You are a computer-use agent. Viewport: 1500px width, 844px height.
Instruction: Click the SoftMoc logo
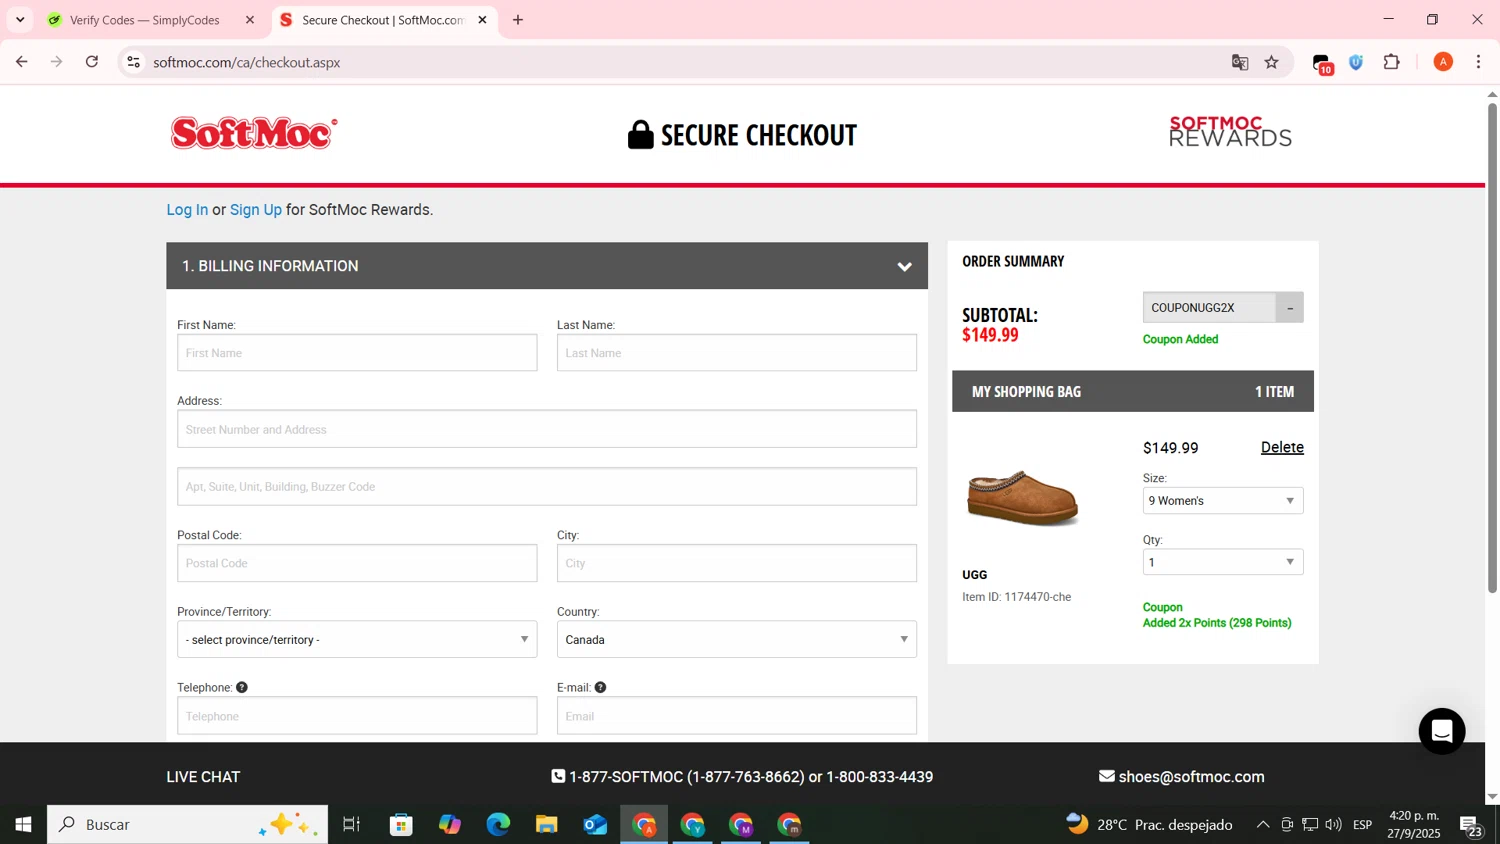[x=254, y=133]
